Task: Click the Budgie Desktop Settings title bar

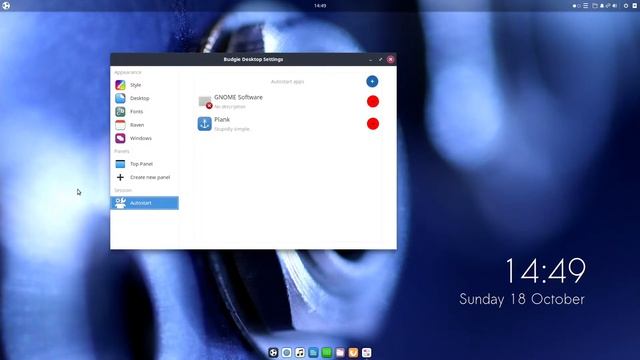Action: point(253,59)
